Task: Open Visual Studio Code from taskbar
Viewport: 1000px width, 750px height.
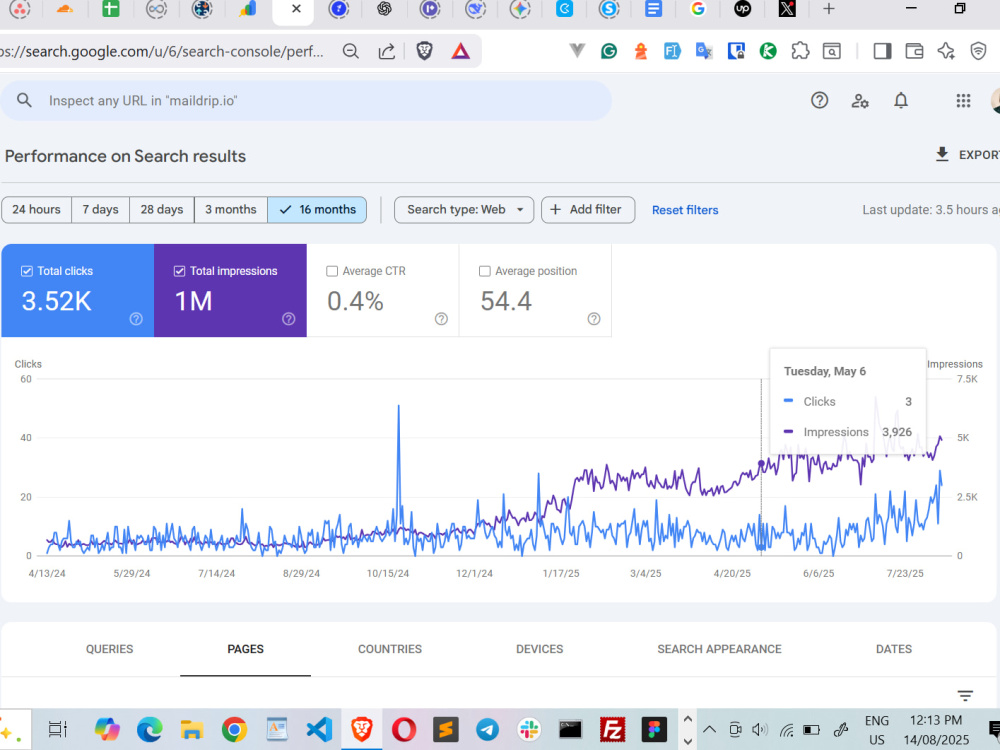Action: point(319,729)
